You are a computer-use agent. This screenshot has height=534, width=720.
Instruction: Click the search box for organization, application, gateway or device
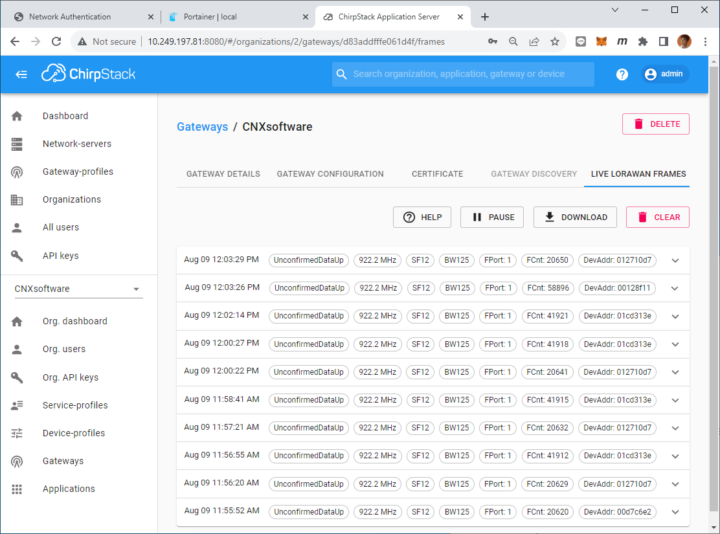click(x=463, y=74)
